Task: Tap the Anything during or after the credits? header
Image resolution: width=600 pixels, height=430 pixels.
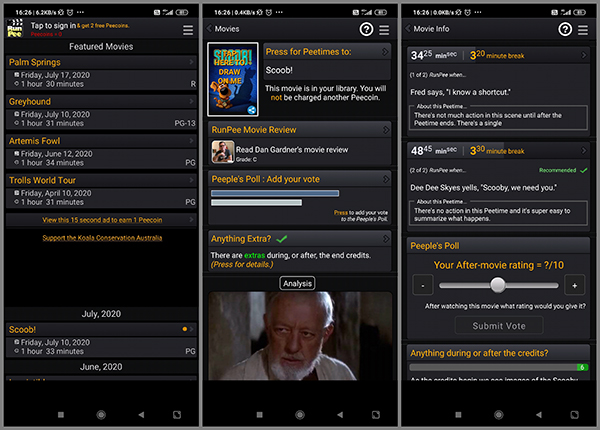Action: tap(479, 353)
